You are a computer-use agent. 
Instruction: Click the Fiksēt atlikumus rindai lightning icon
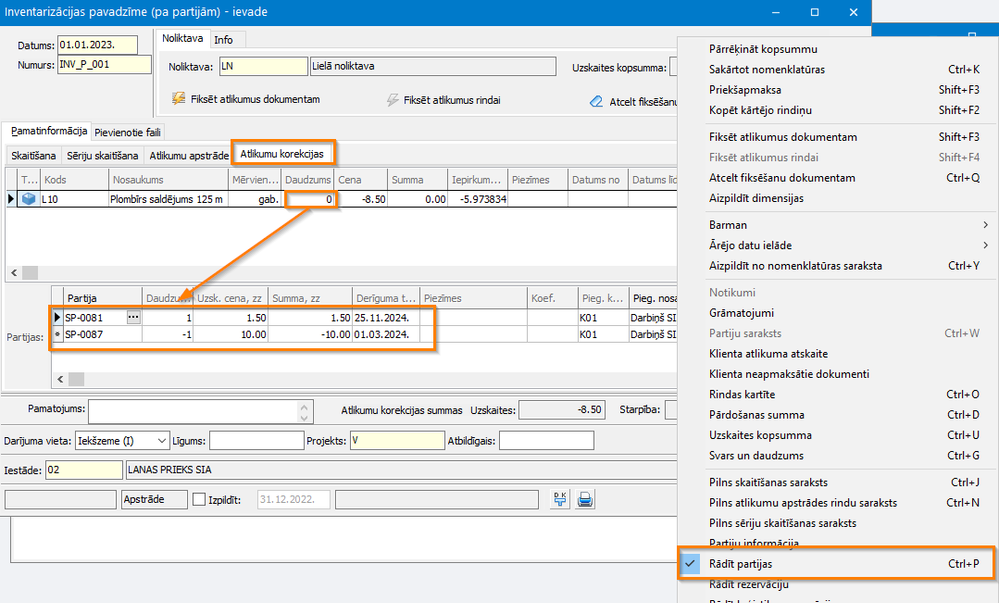[x=393, y=100]
